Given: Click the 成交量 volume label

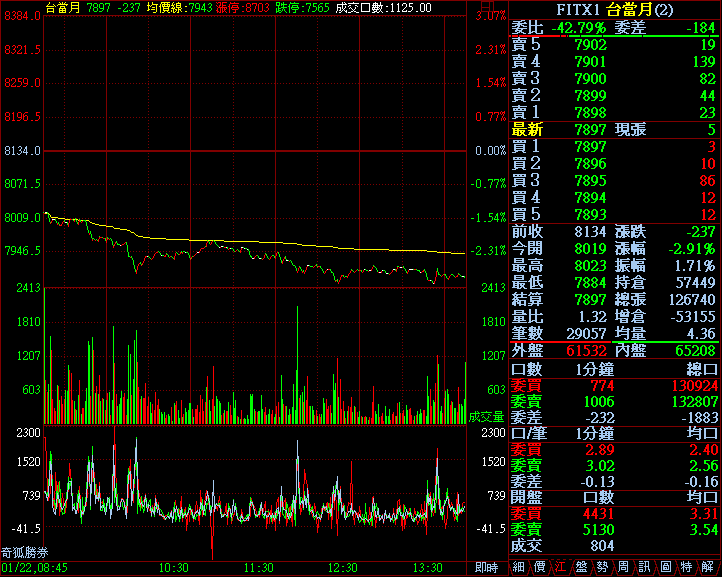Looking at the screenshot, I should pyautogui.click(x=486, y=417).
